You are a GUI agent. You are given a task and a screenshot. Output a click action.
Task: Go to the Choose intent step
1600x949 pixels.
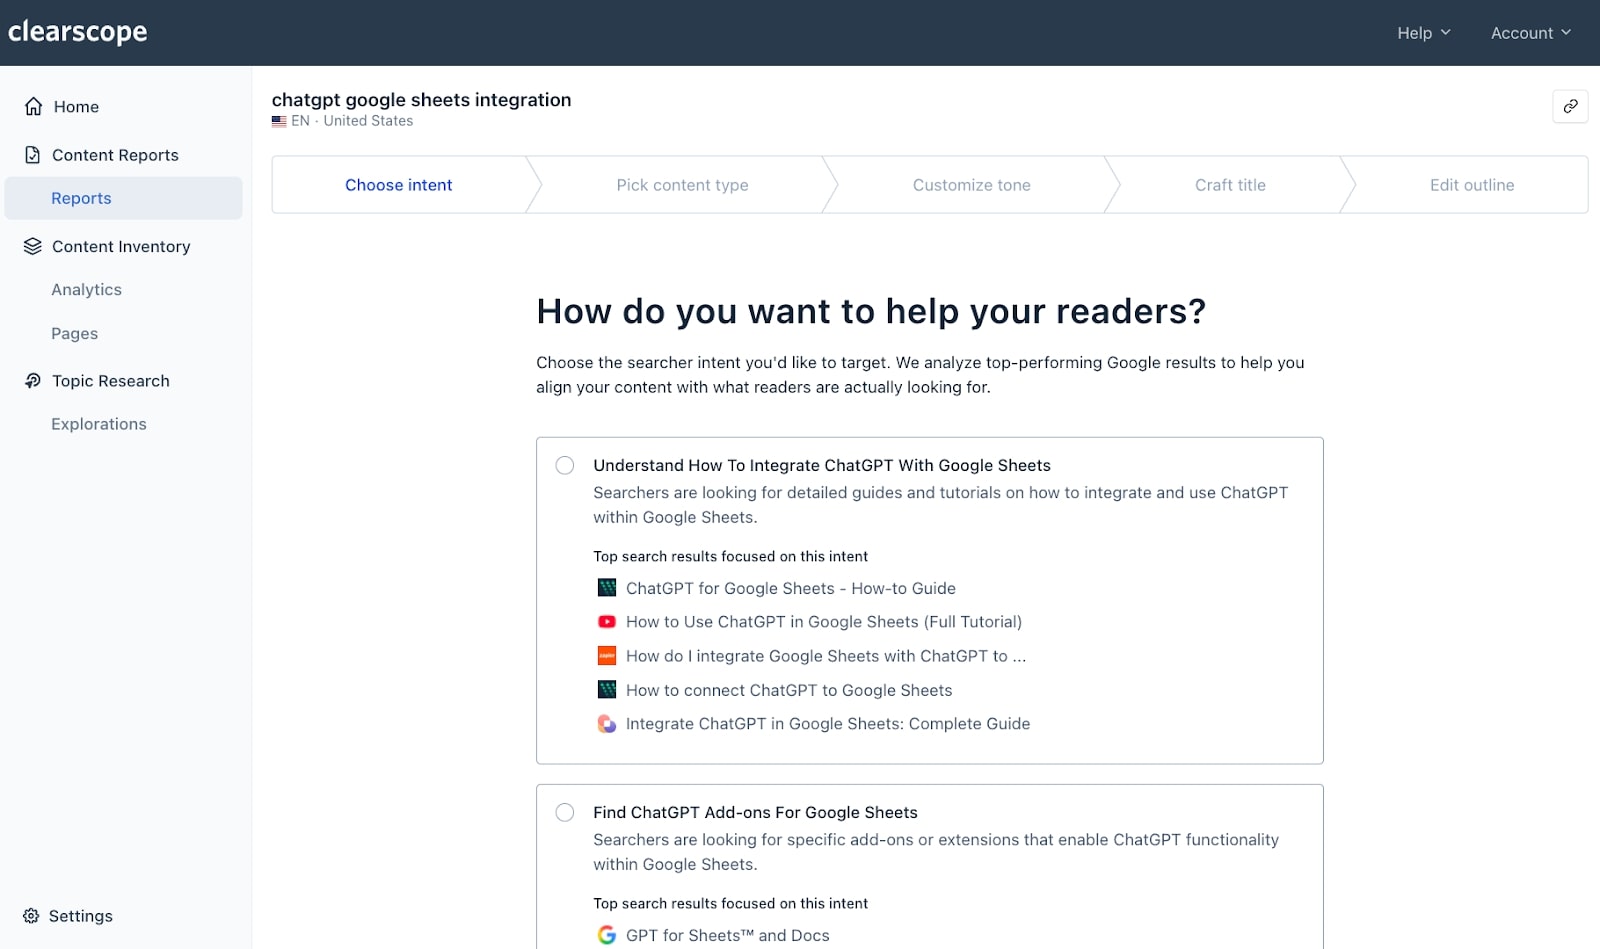pyautogui.click(x=399, y=185)
